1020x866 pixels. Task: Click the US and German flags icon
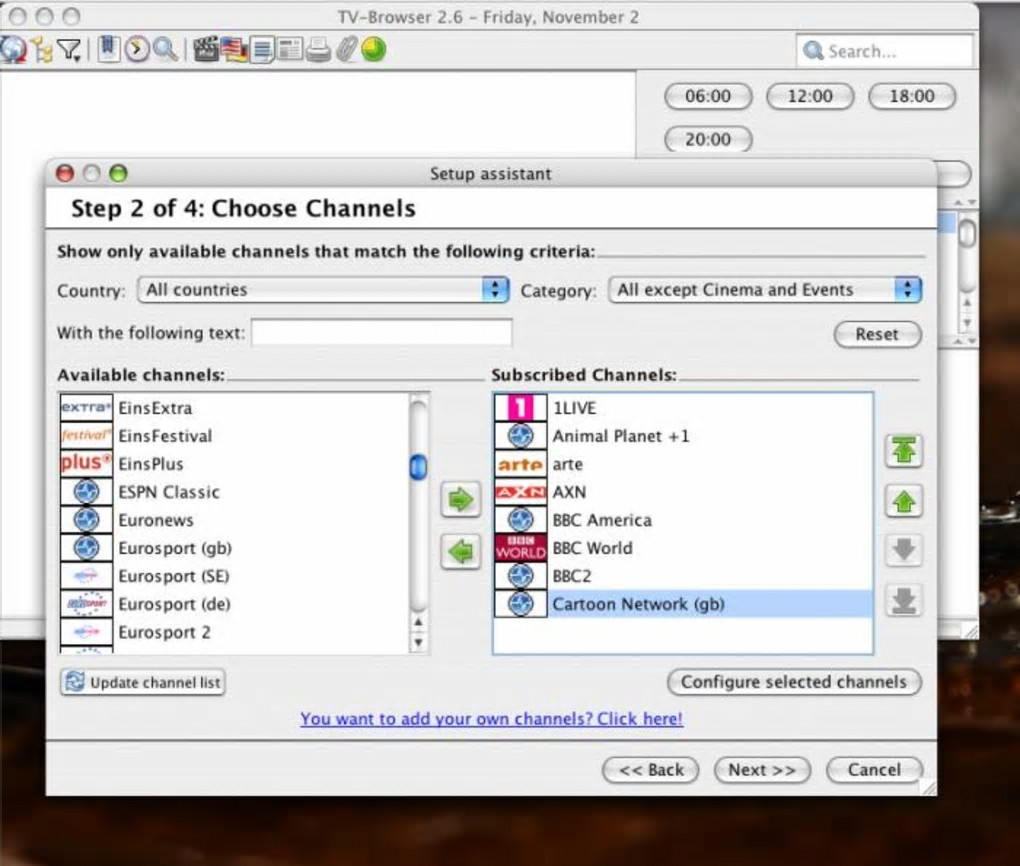pos(234,50)
